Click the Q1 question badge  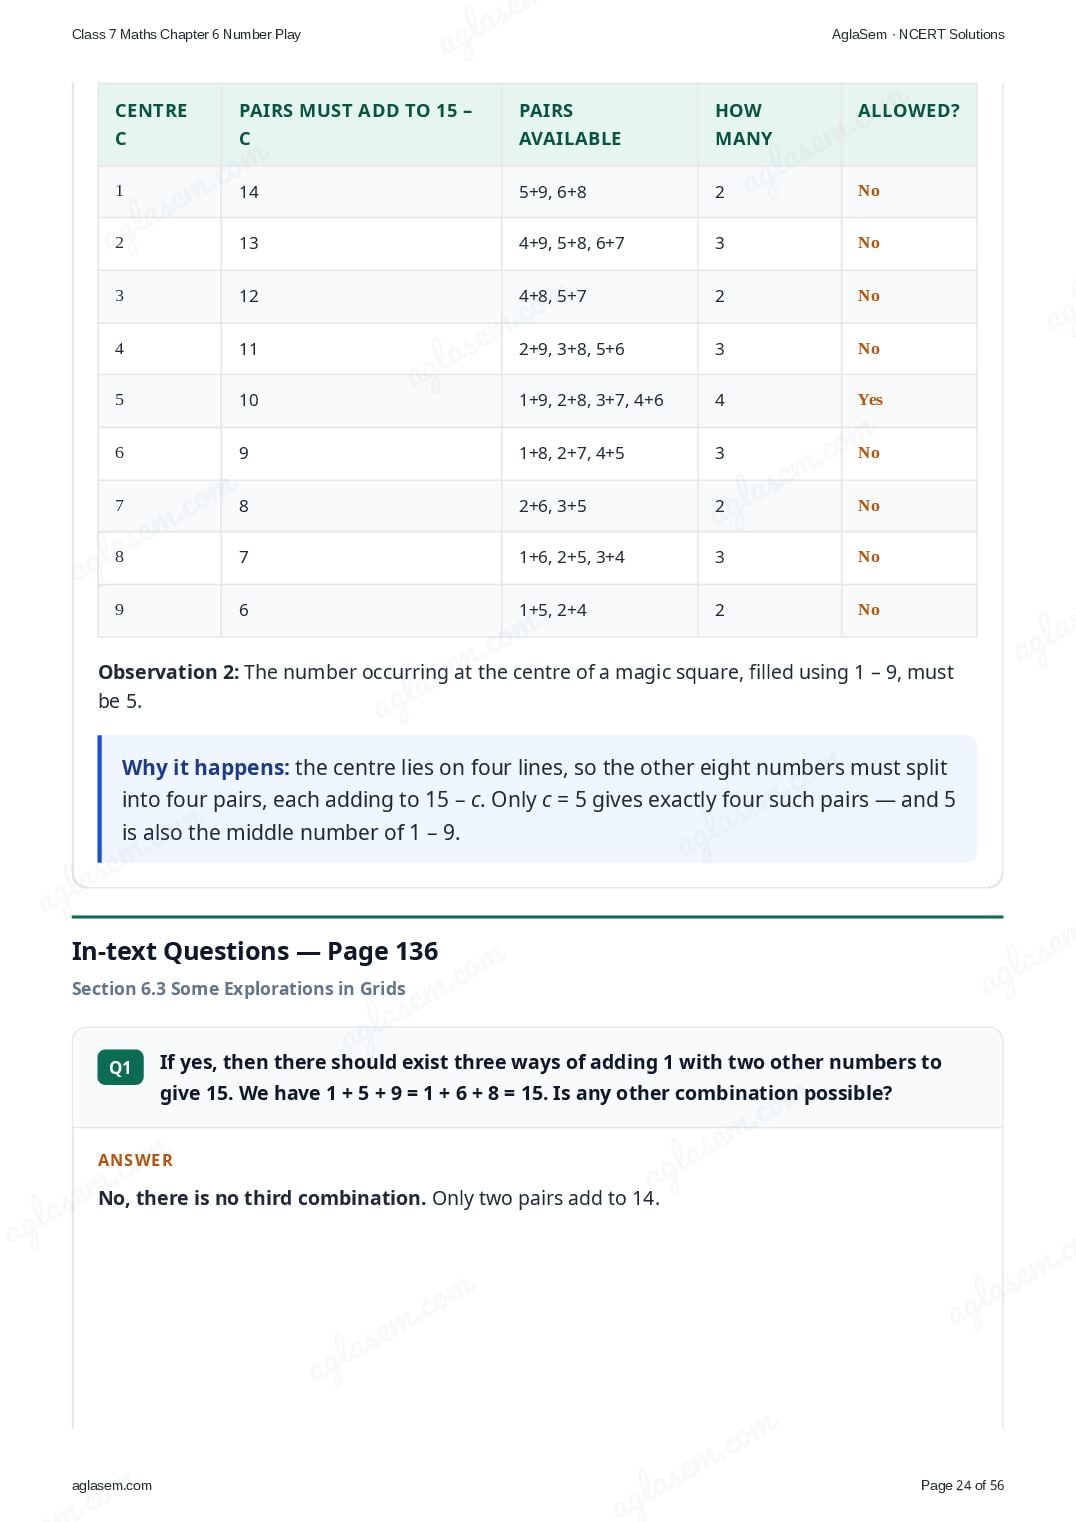pos(120,1067)
